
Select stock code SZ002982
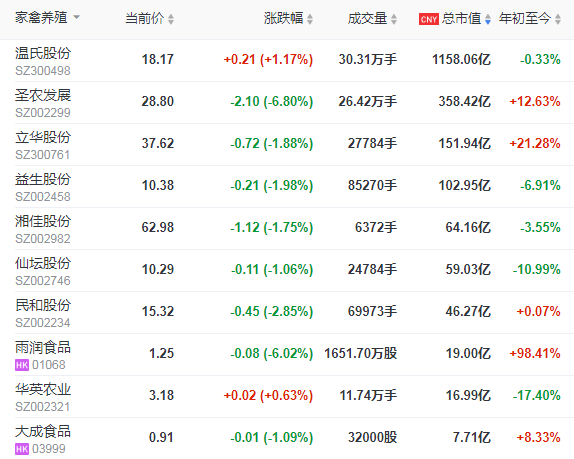(x=42, y=239)
